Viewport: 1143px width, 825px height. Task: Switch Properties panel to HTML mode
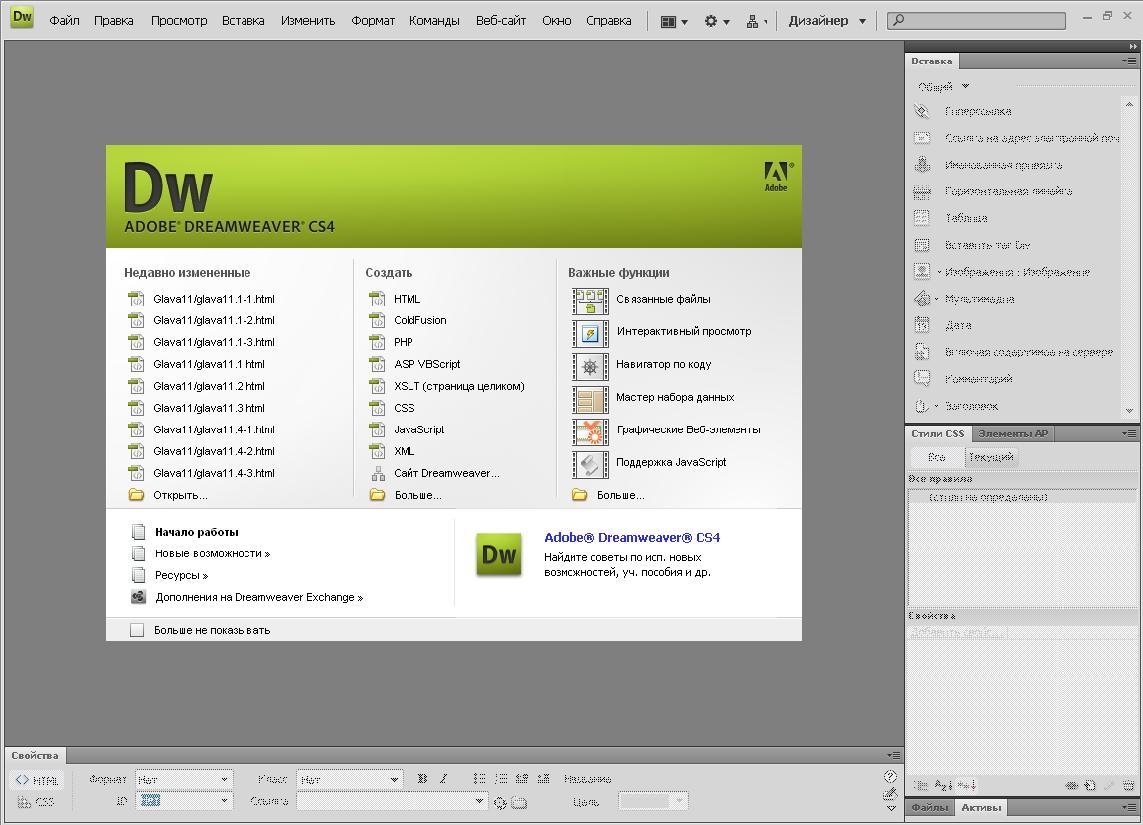tap(37, 780)
